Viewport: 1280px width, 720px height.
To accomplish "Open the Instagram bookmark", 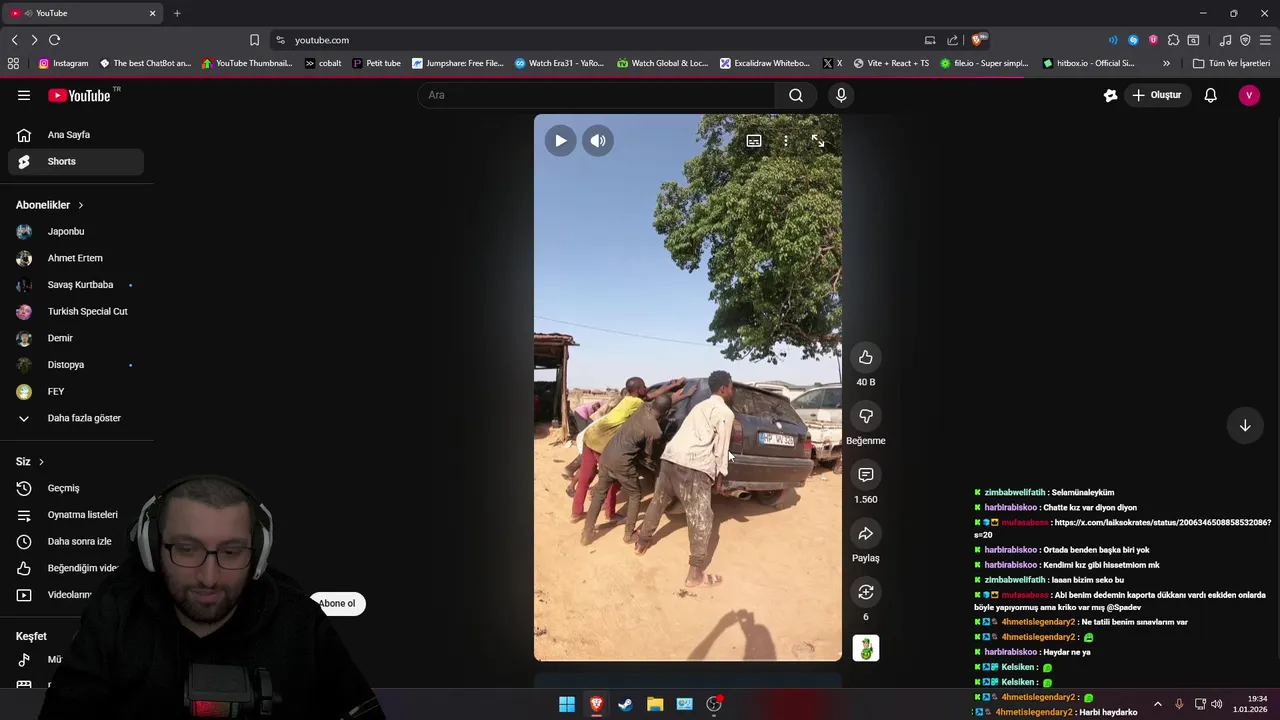I will point(63,63).
